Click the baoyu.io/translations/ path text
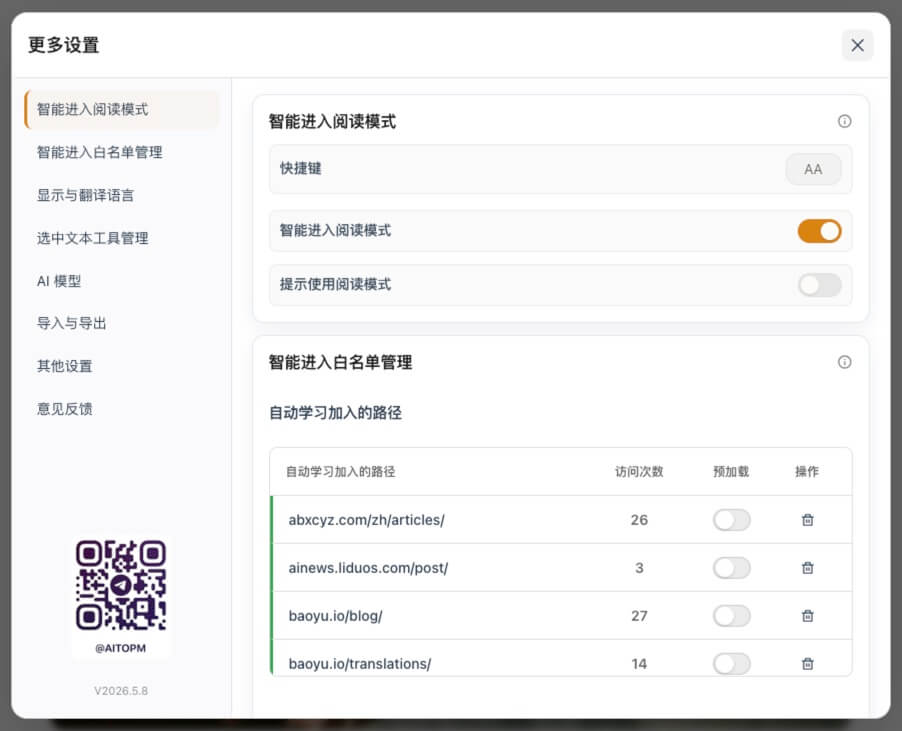Viewport: 902px width, 731px height. (360, 664)
